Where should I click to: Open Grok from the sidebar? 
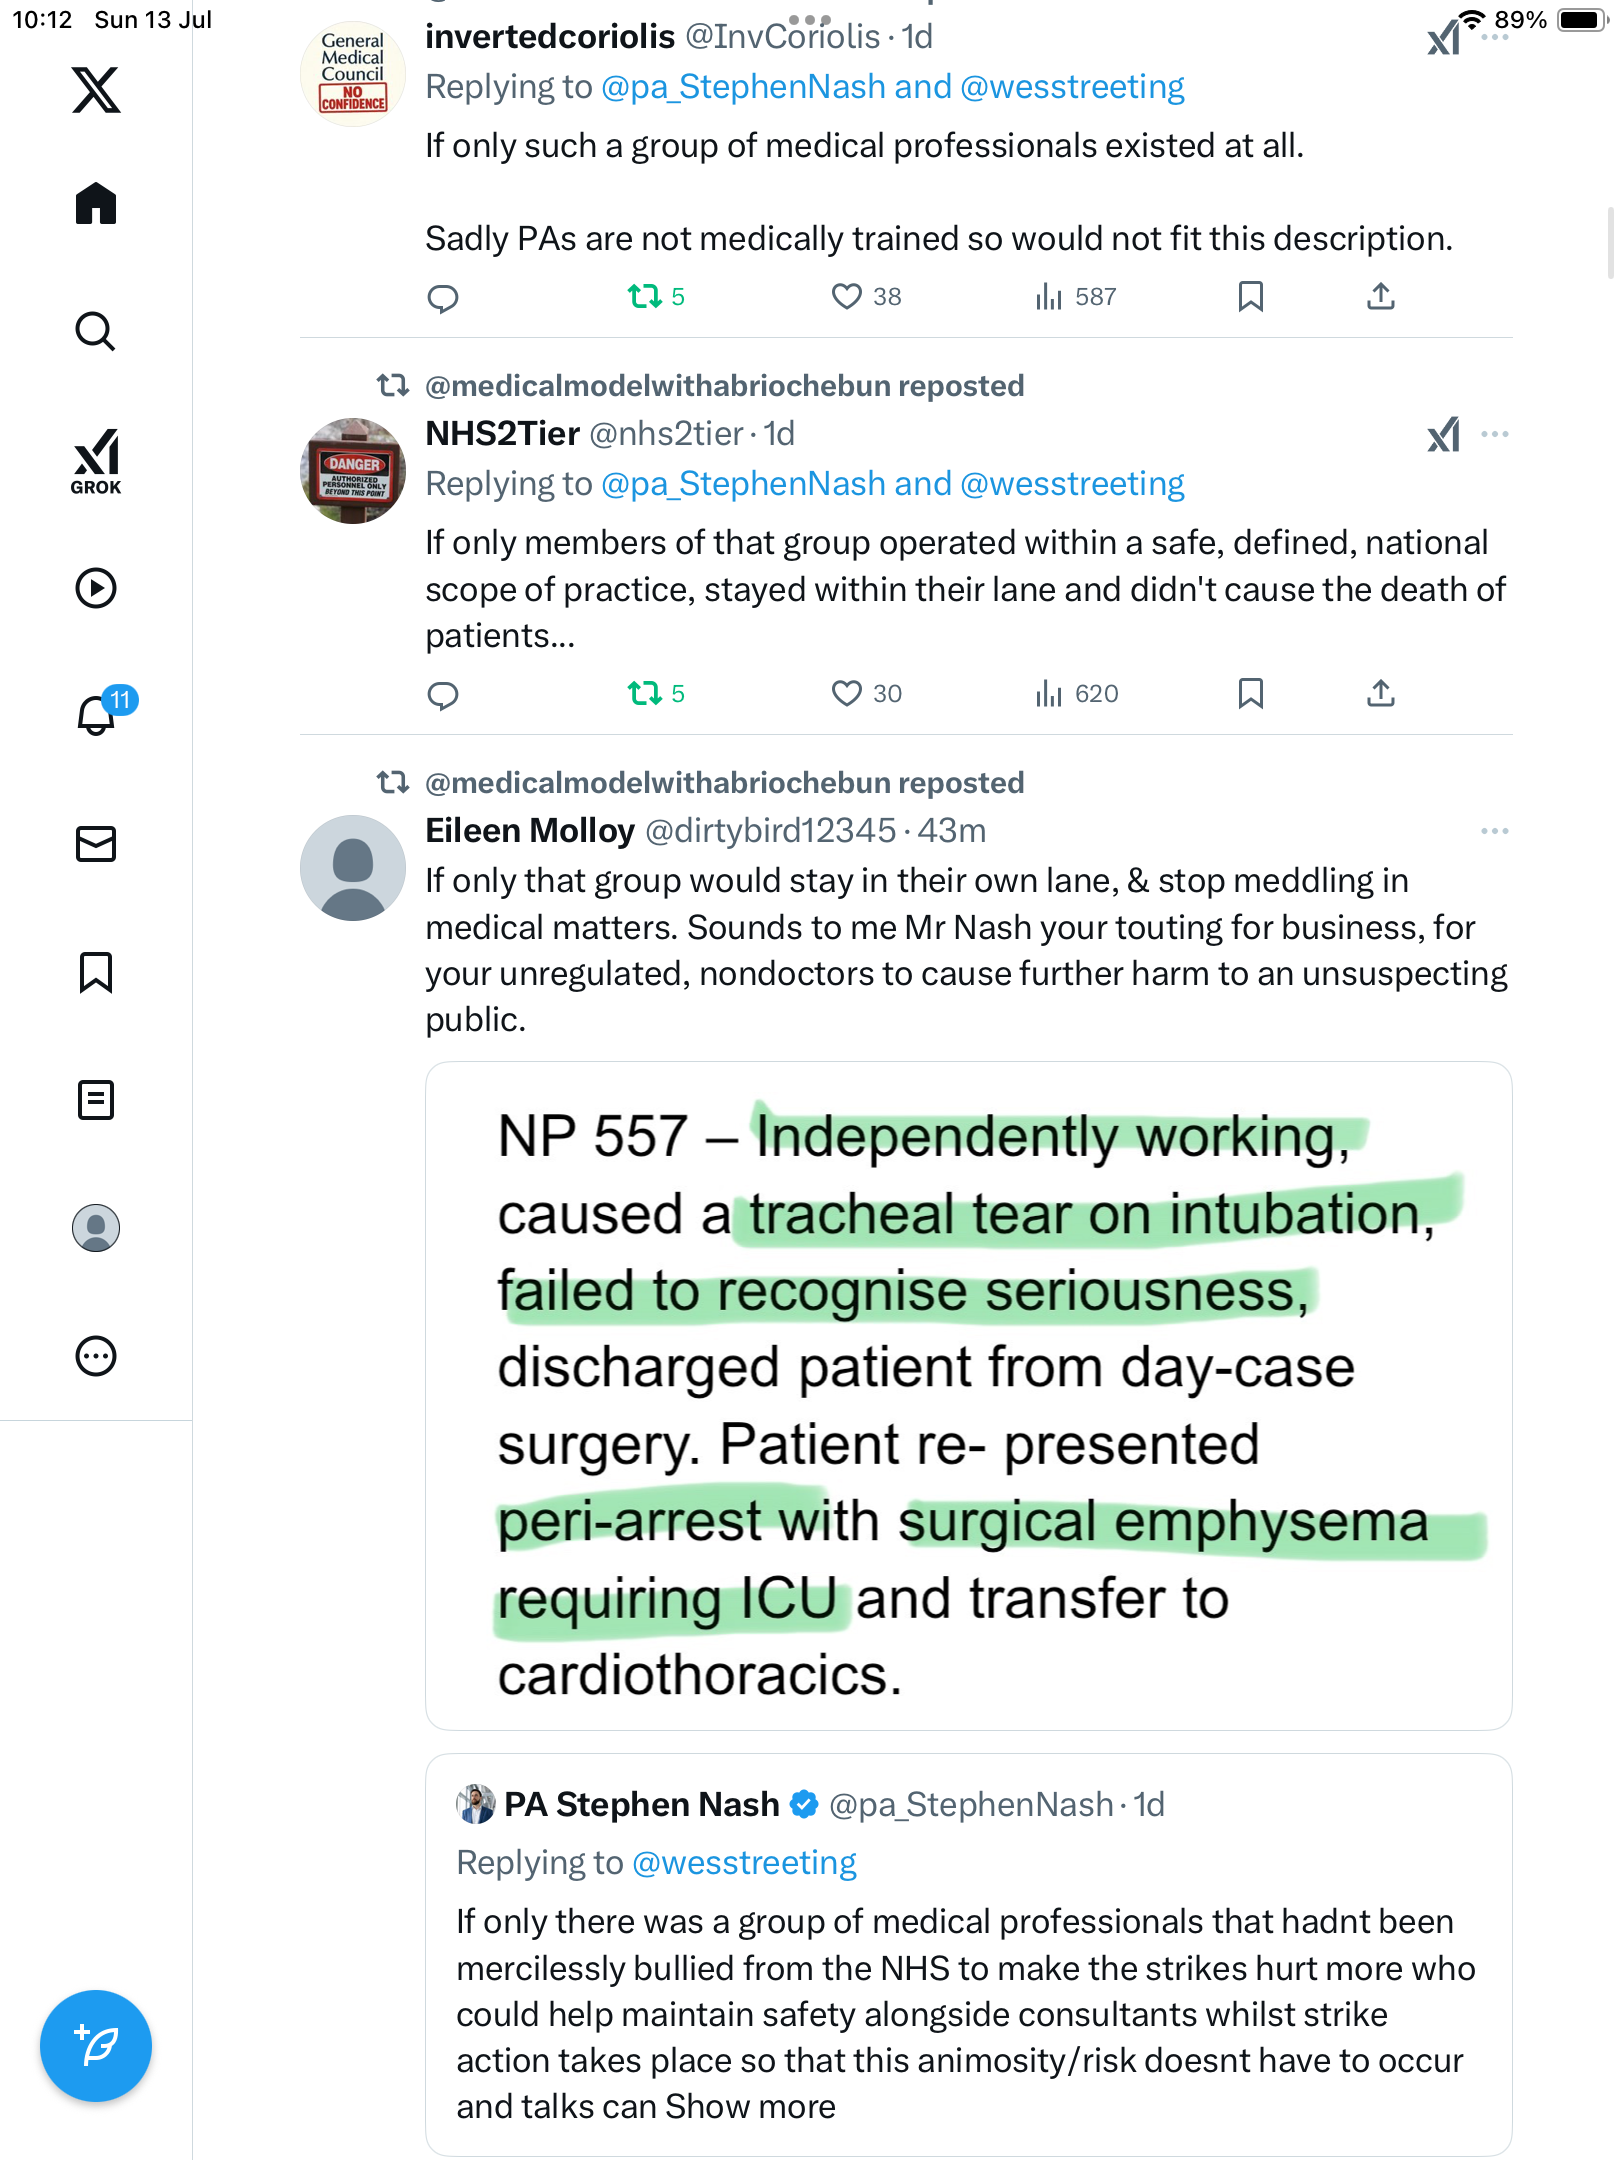coord(96,462)
